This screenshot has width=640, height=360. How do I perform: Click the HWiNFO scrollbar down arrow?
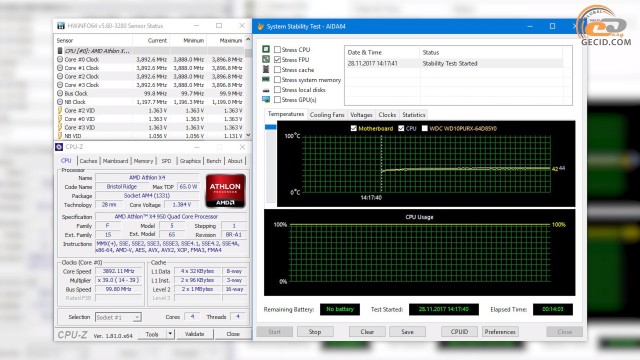pos(248,135)
